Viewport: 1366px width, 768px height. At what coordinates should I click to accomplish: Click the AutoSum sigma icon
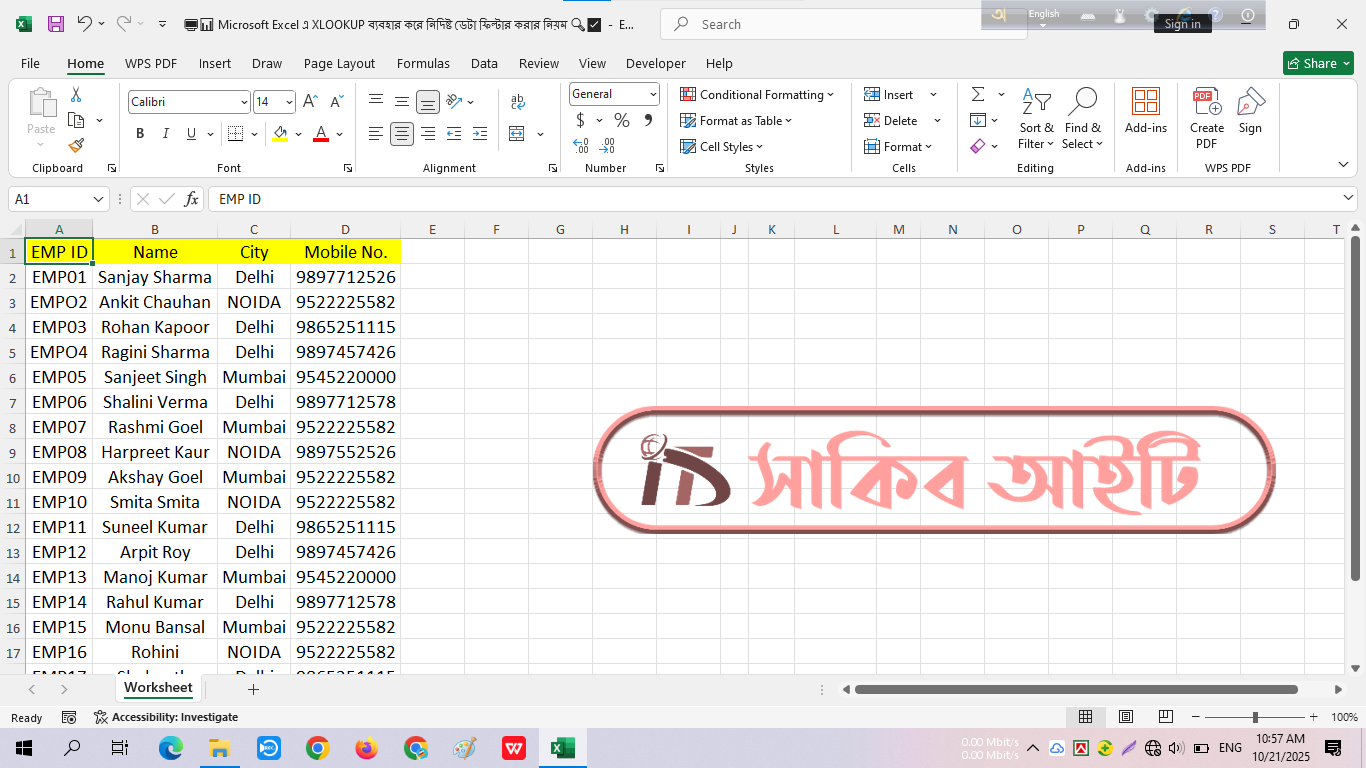pyautogui.click(x=978, y=94)
